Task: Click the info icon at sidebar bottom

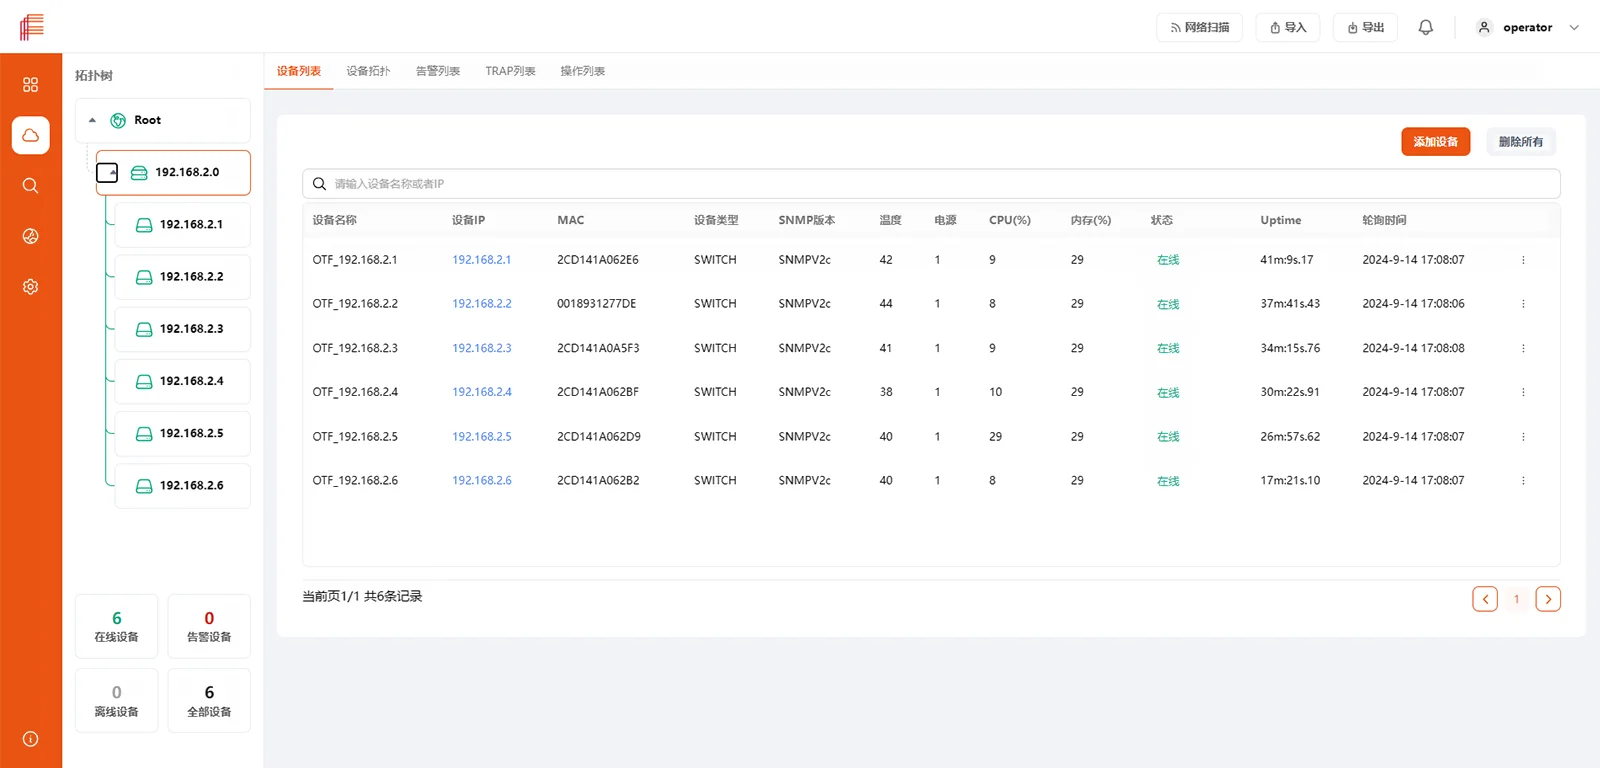Action: click(x=30, y=739)
